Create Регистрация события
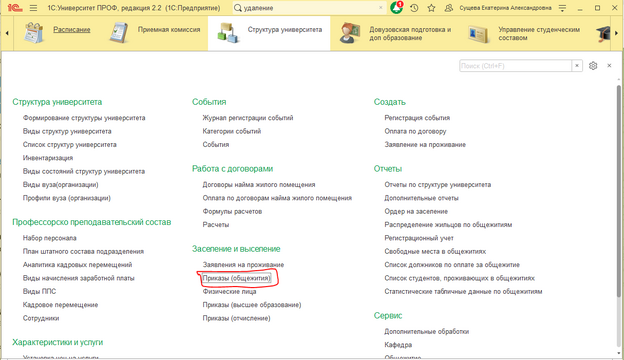Image resolution: width=624 pixels, height=360 pixels. point(417,118)
